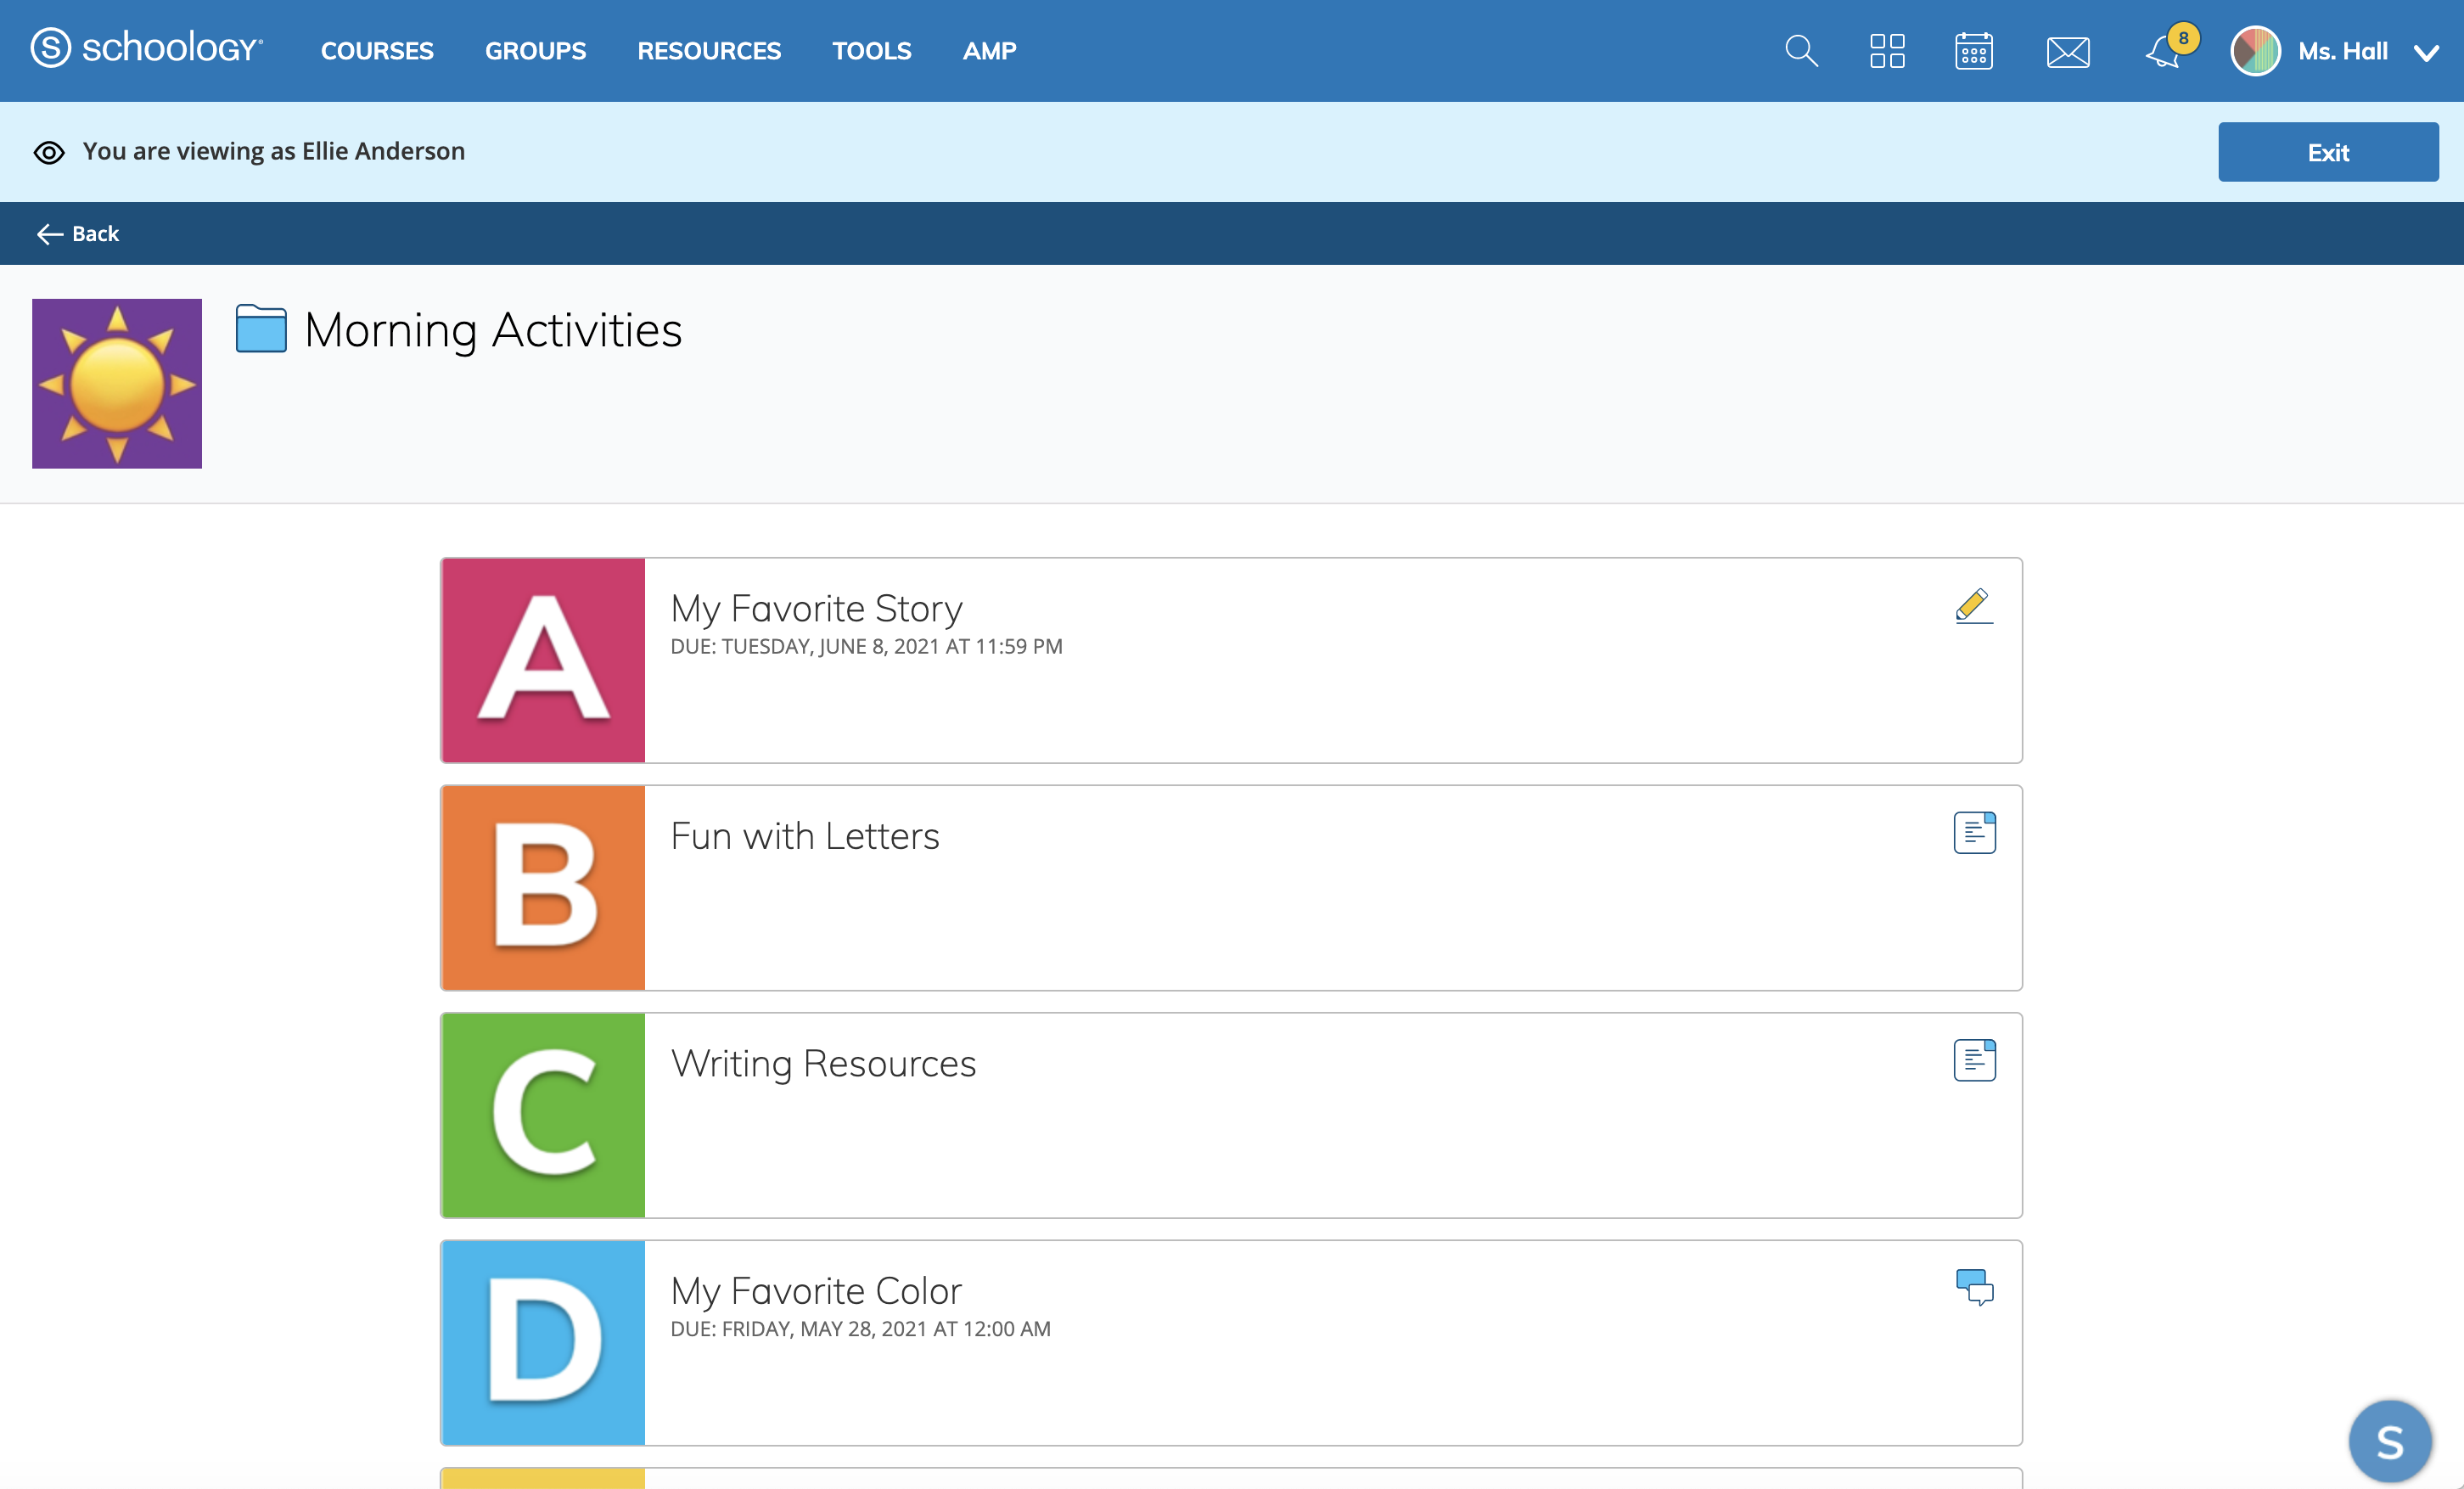Expand the Ms. Hall account dropdown arrow
This screenshot has width=2464, height=1489.
2426,53
